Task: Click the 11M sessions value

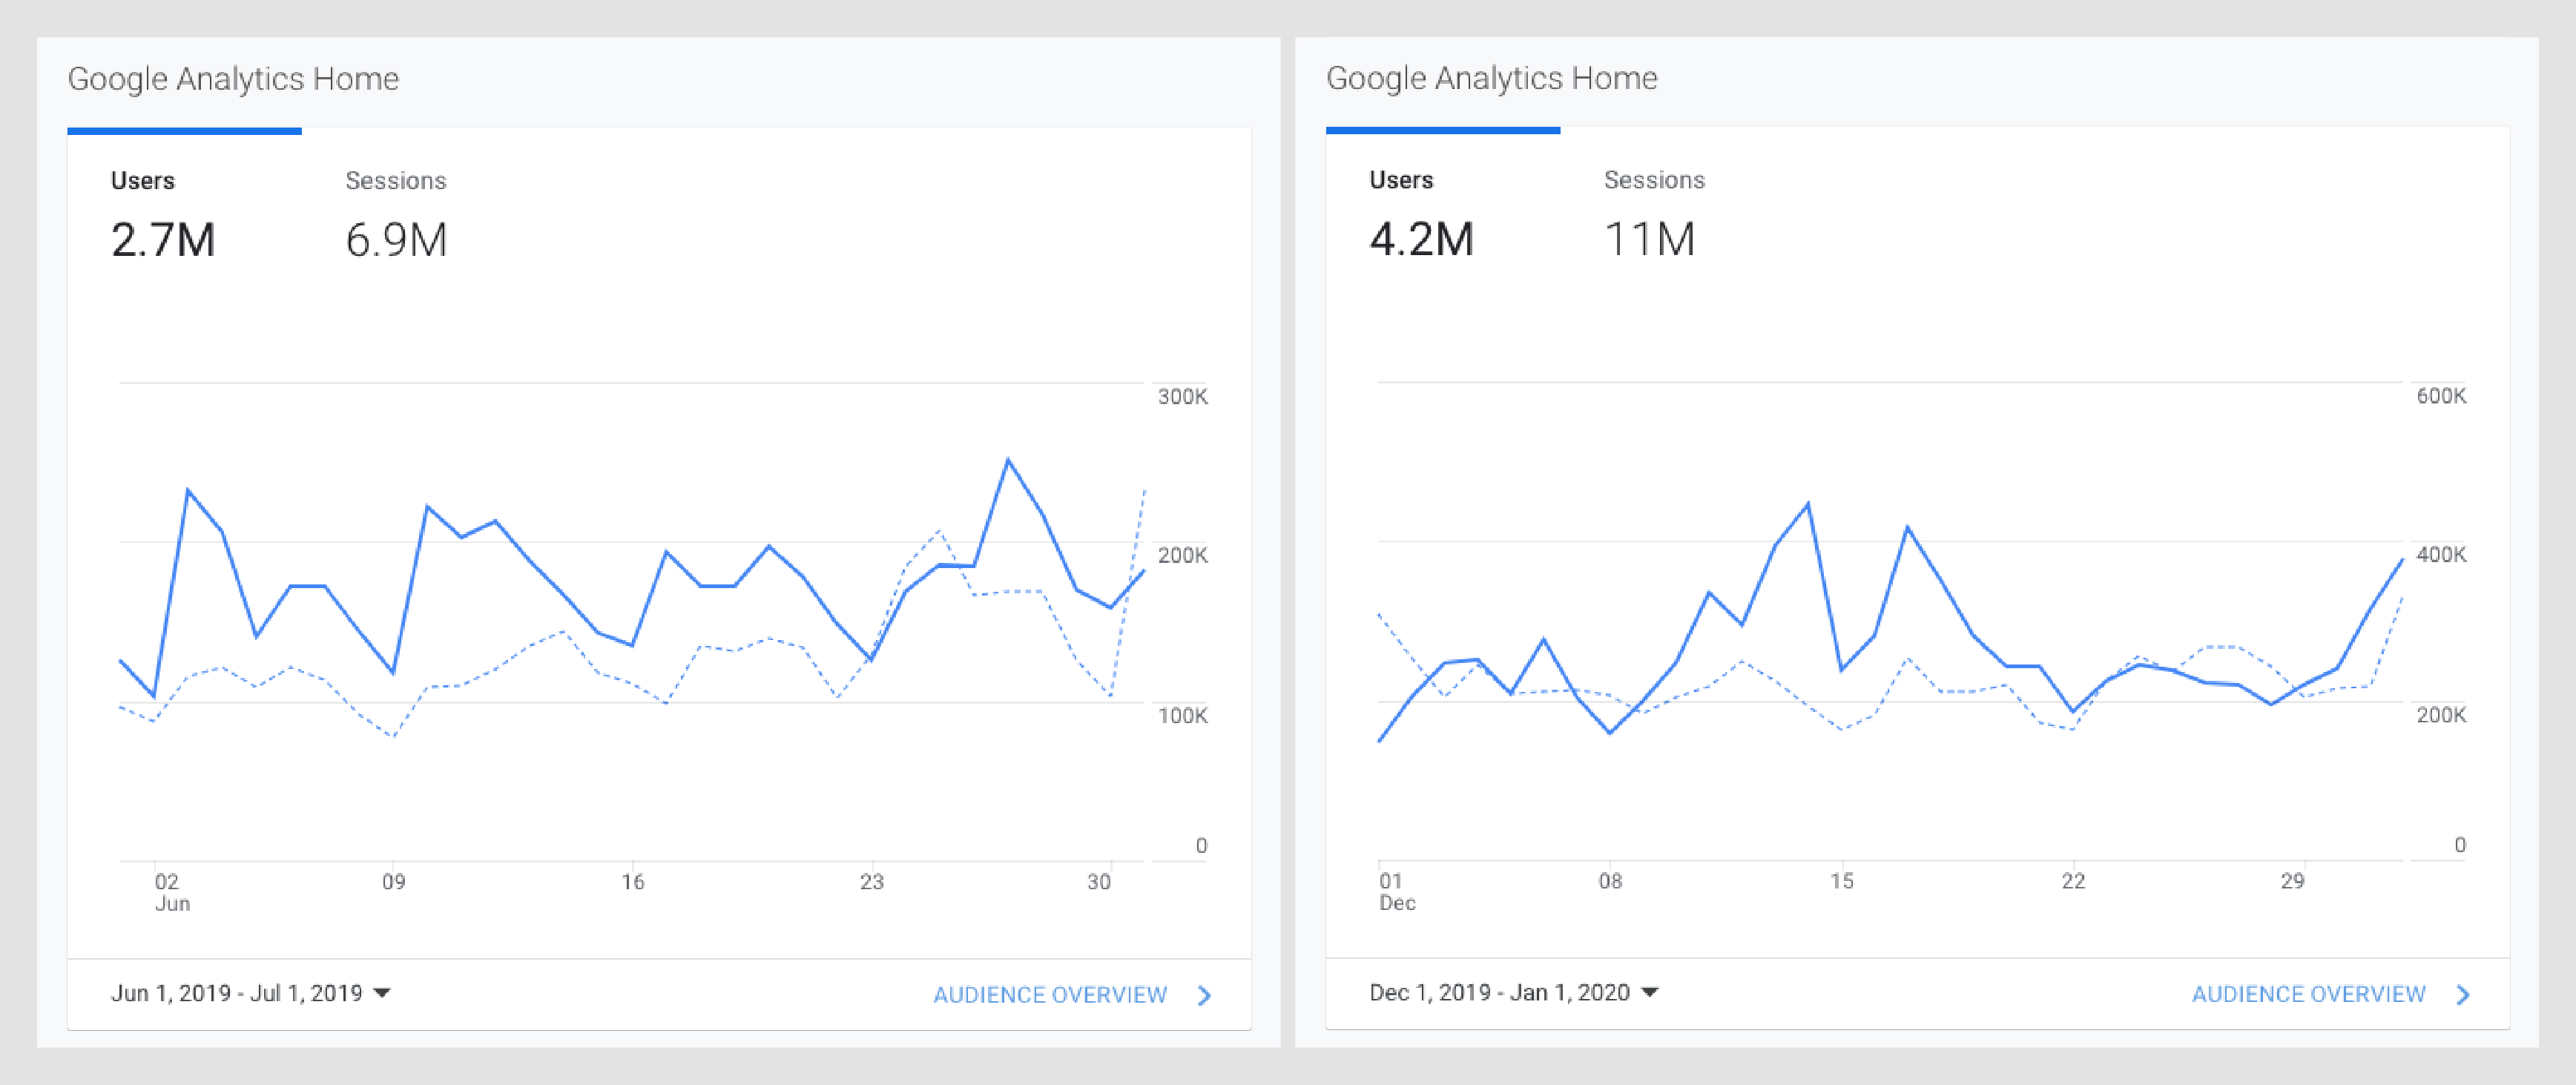Action: coord(1649,239)
